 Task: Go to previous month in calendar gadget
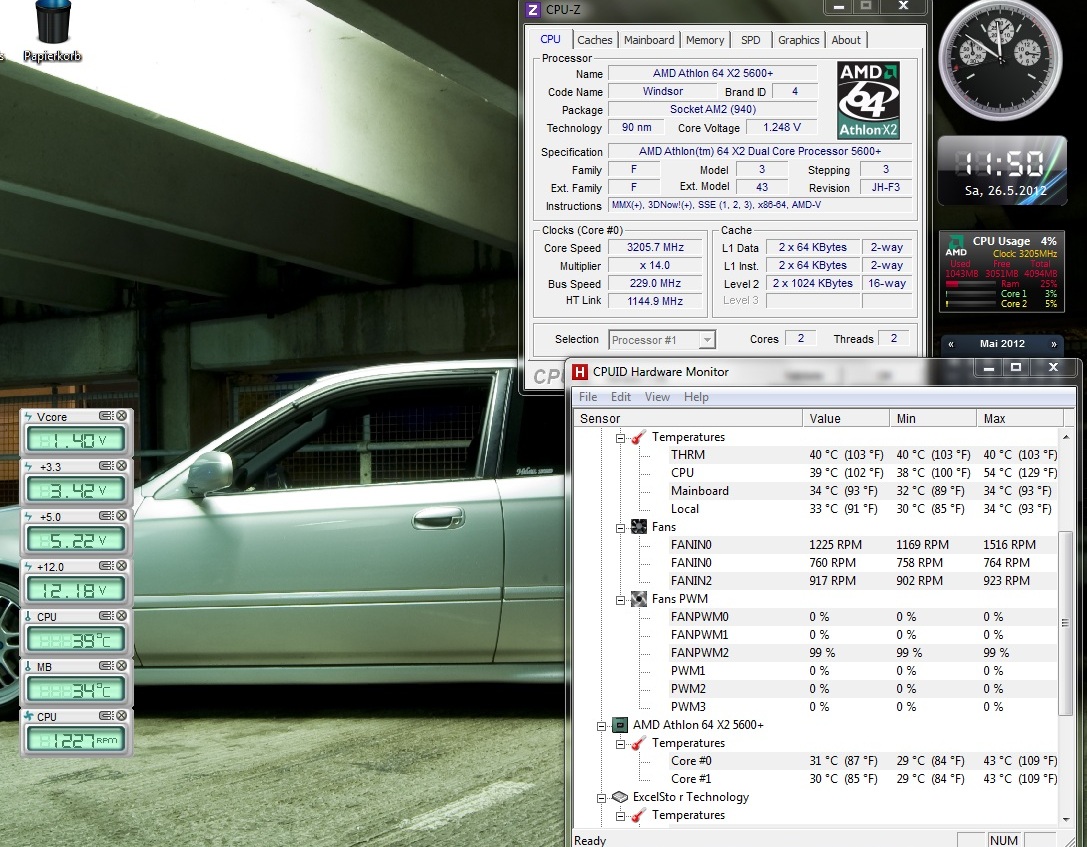click(951, 344)
